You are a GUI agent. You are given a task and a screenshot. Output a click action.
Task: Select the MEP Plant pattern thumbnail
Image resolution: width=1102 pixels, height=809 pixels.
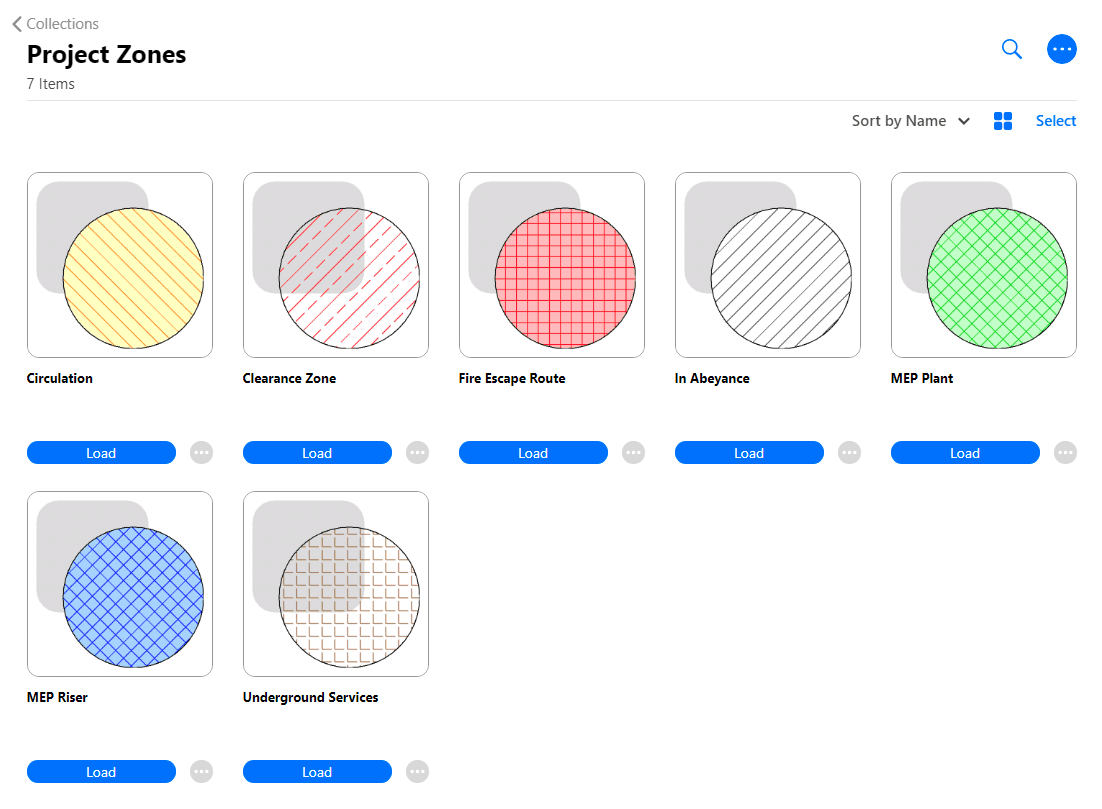pos(983,264)
